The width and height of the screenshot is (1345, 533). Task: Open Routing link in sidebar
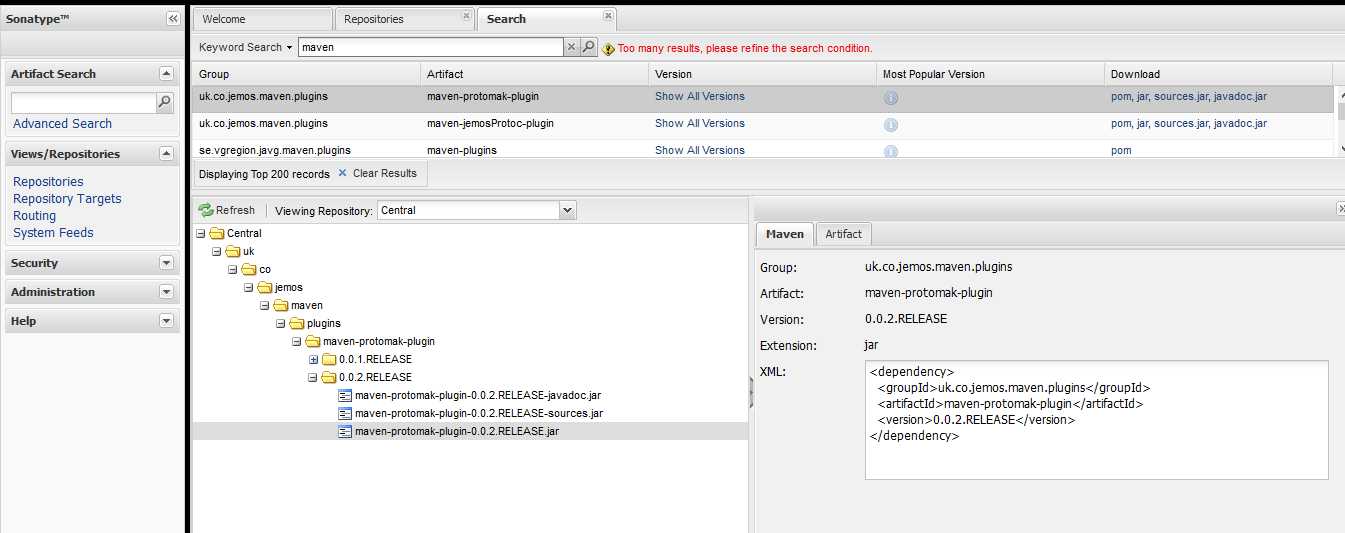pos(34,216)
